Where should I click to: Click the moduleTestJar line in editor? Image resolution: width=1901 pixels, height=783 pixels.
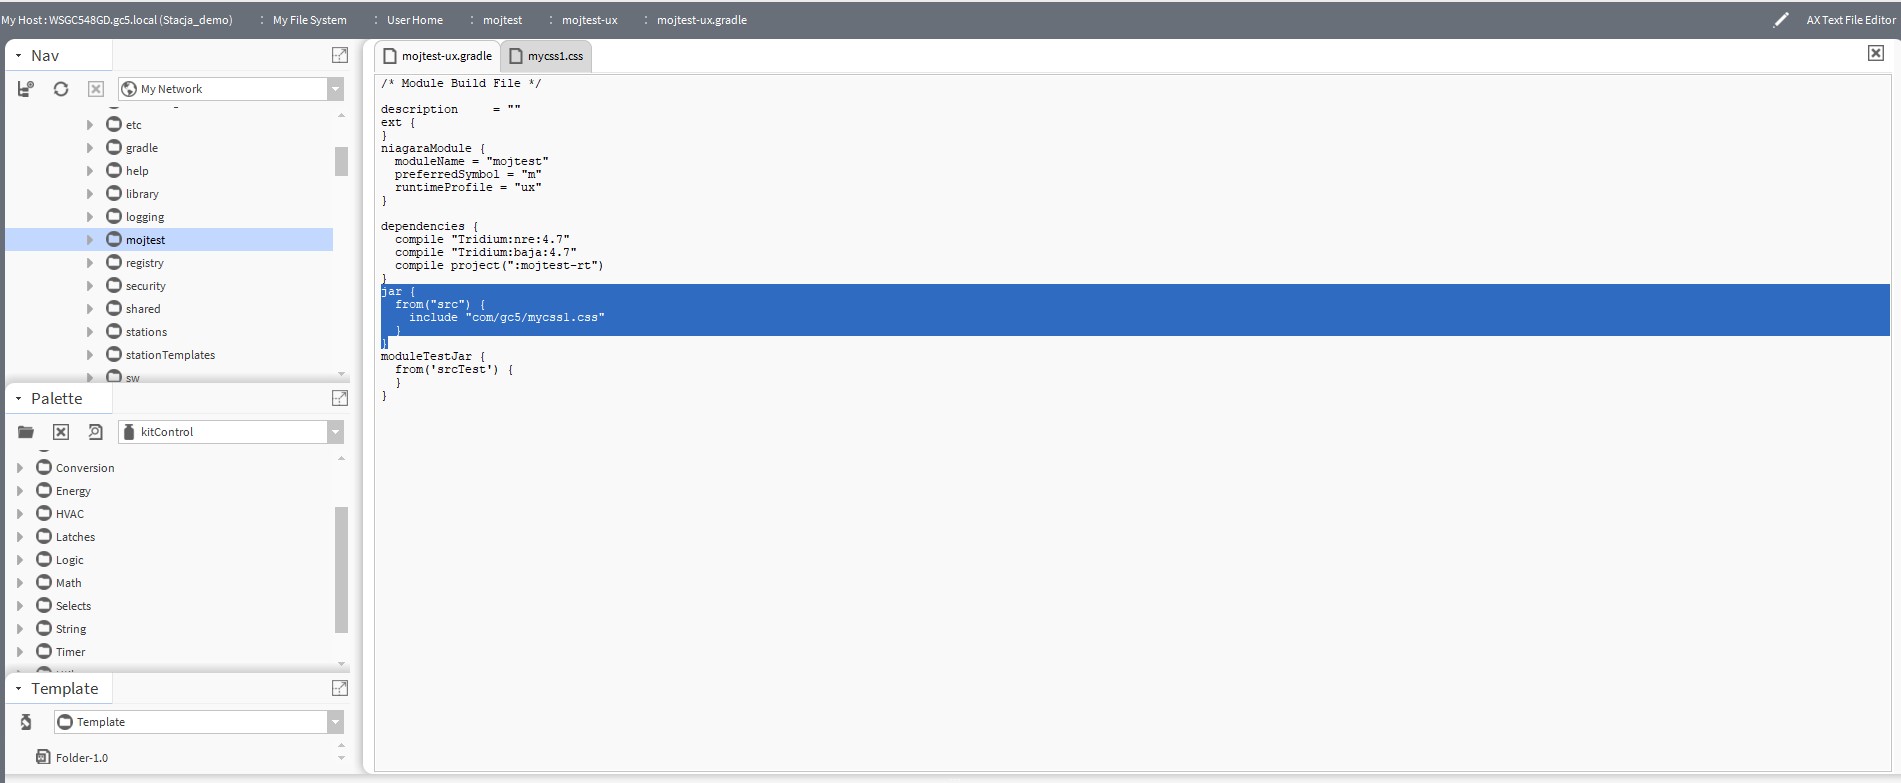tap(432, 356)
